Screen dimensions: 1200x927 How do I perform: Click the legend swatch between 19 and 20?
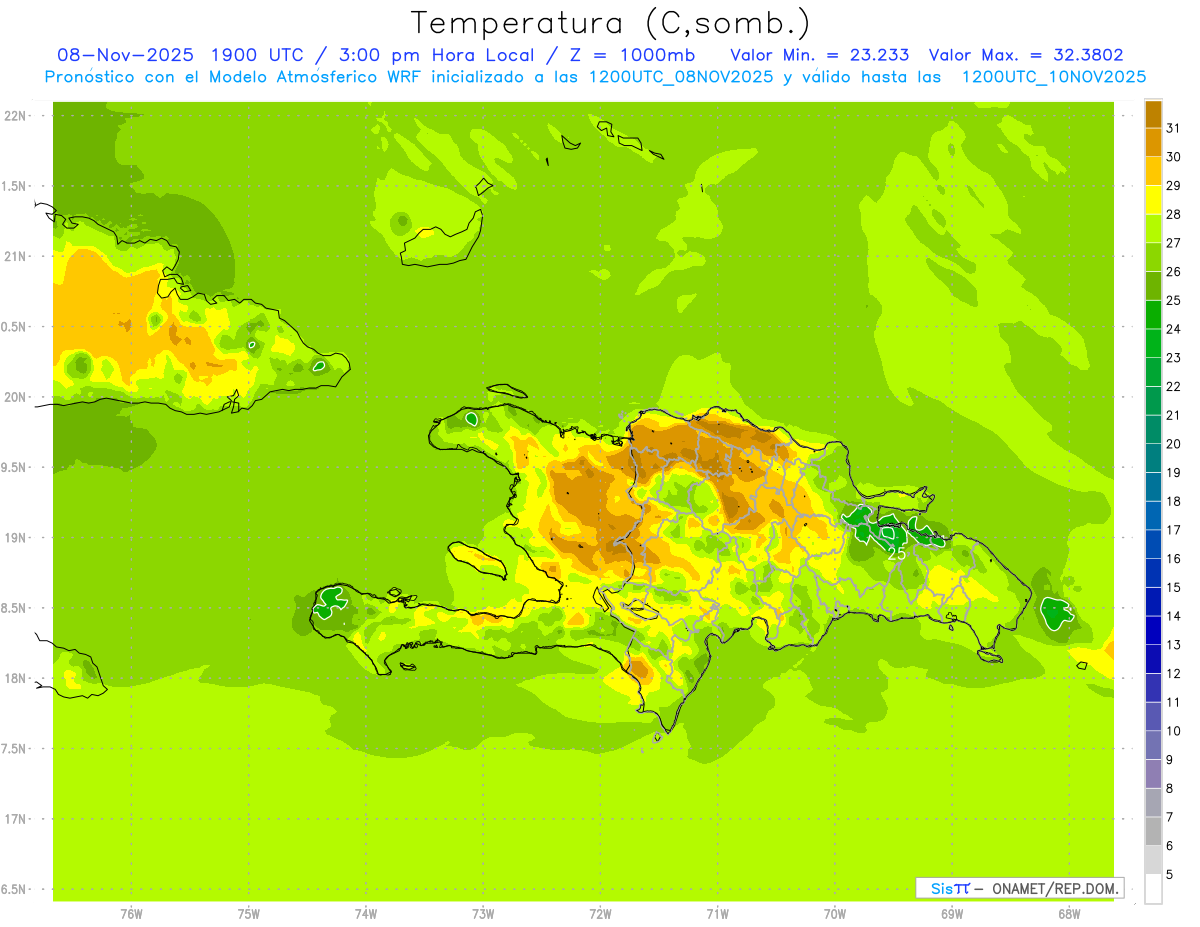point(1153,458)
